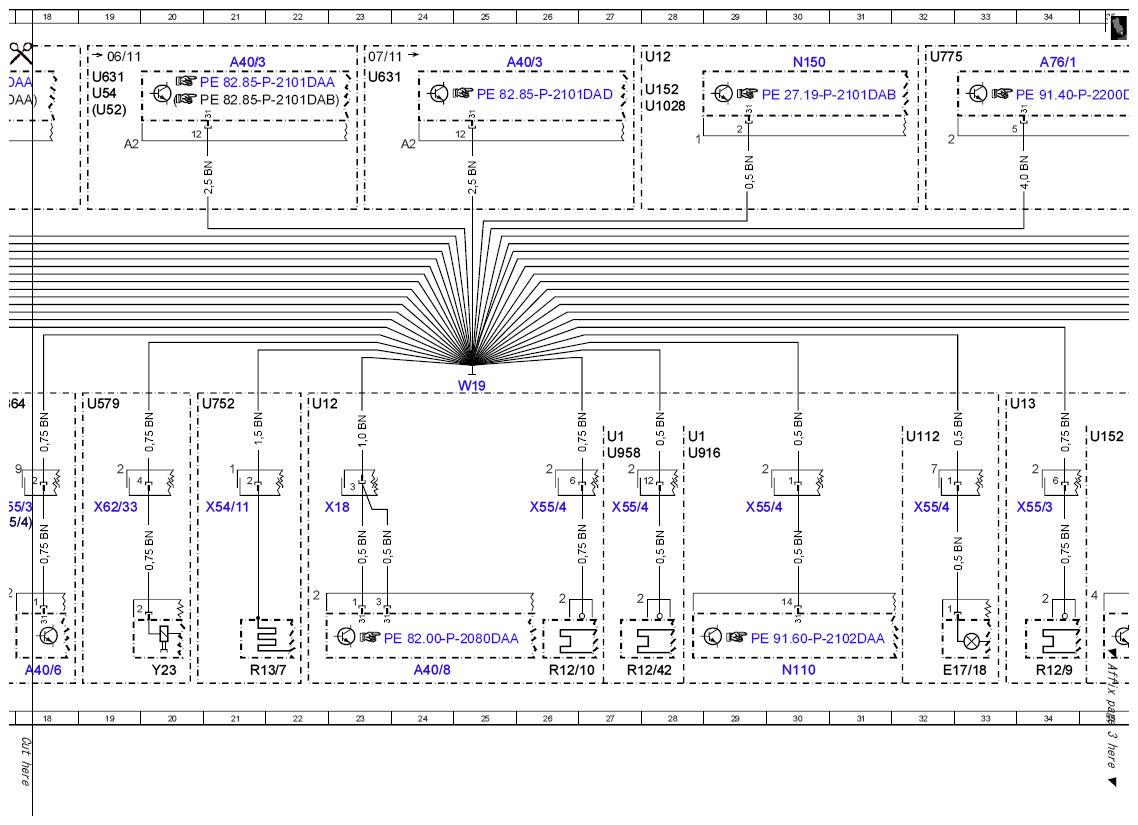The width and height of the screenshot is (1138, 825).
Task: Open the N150 component link
Action: coord(809,62)
